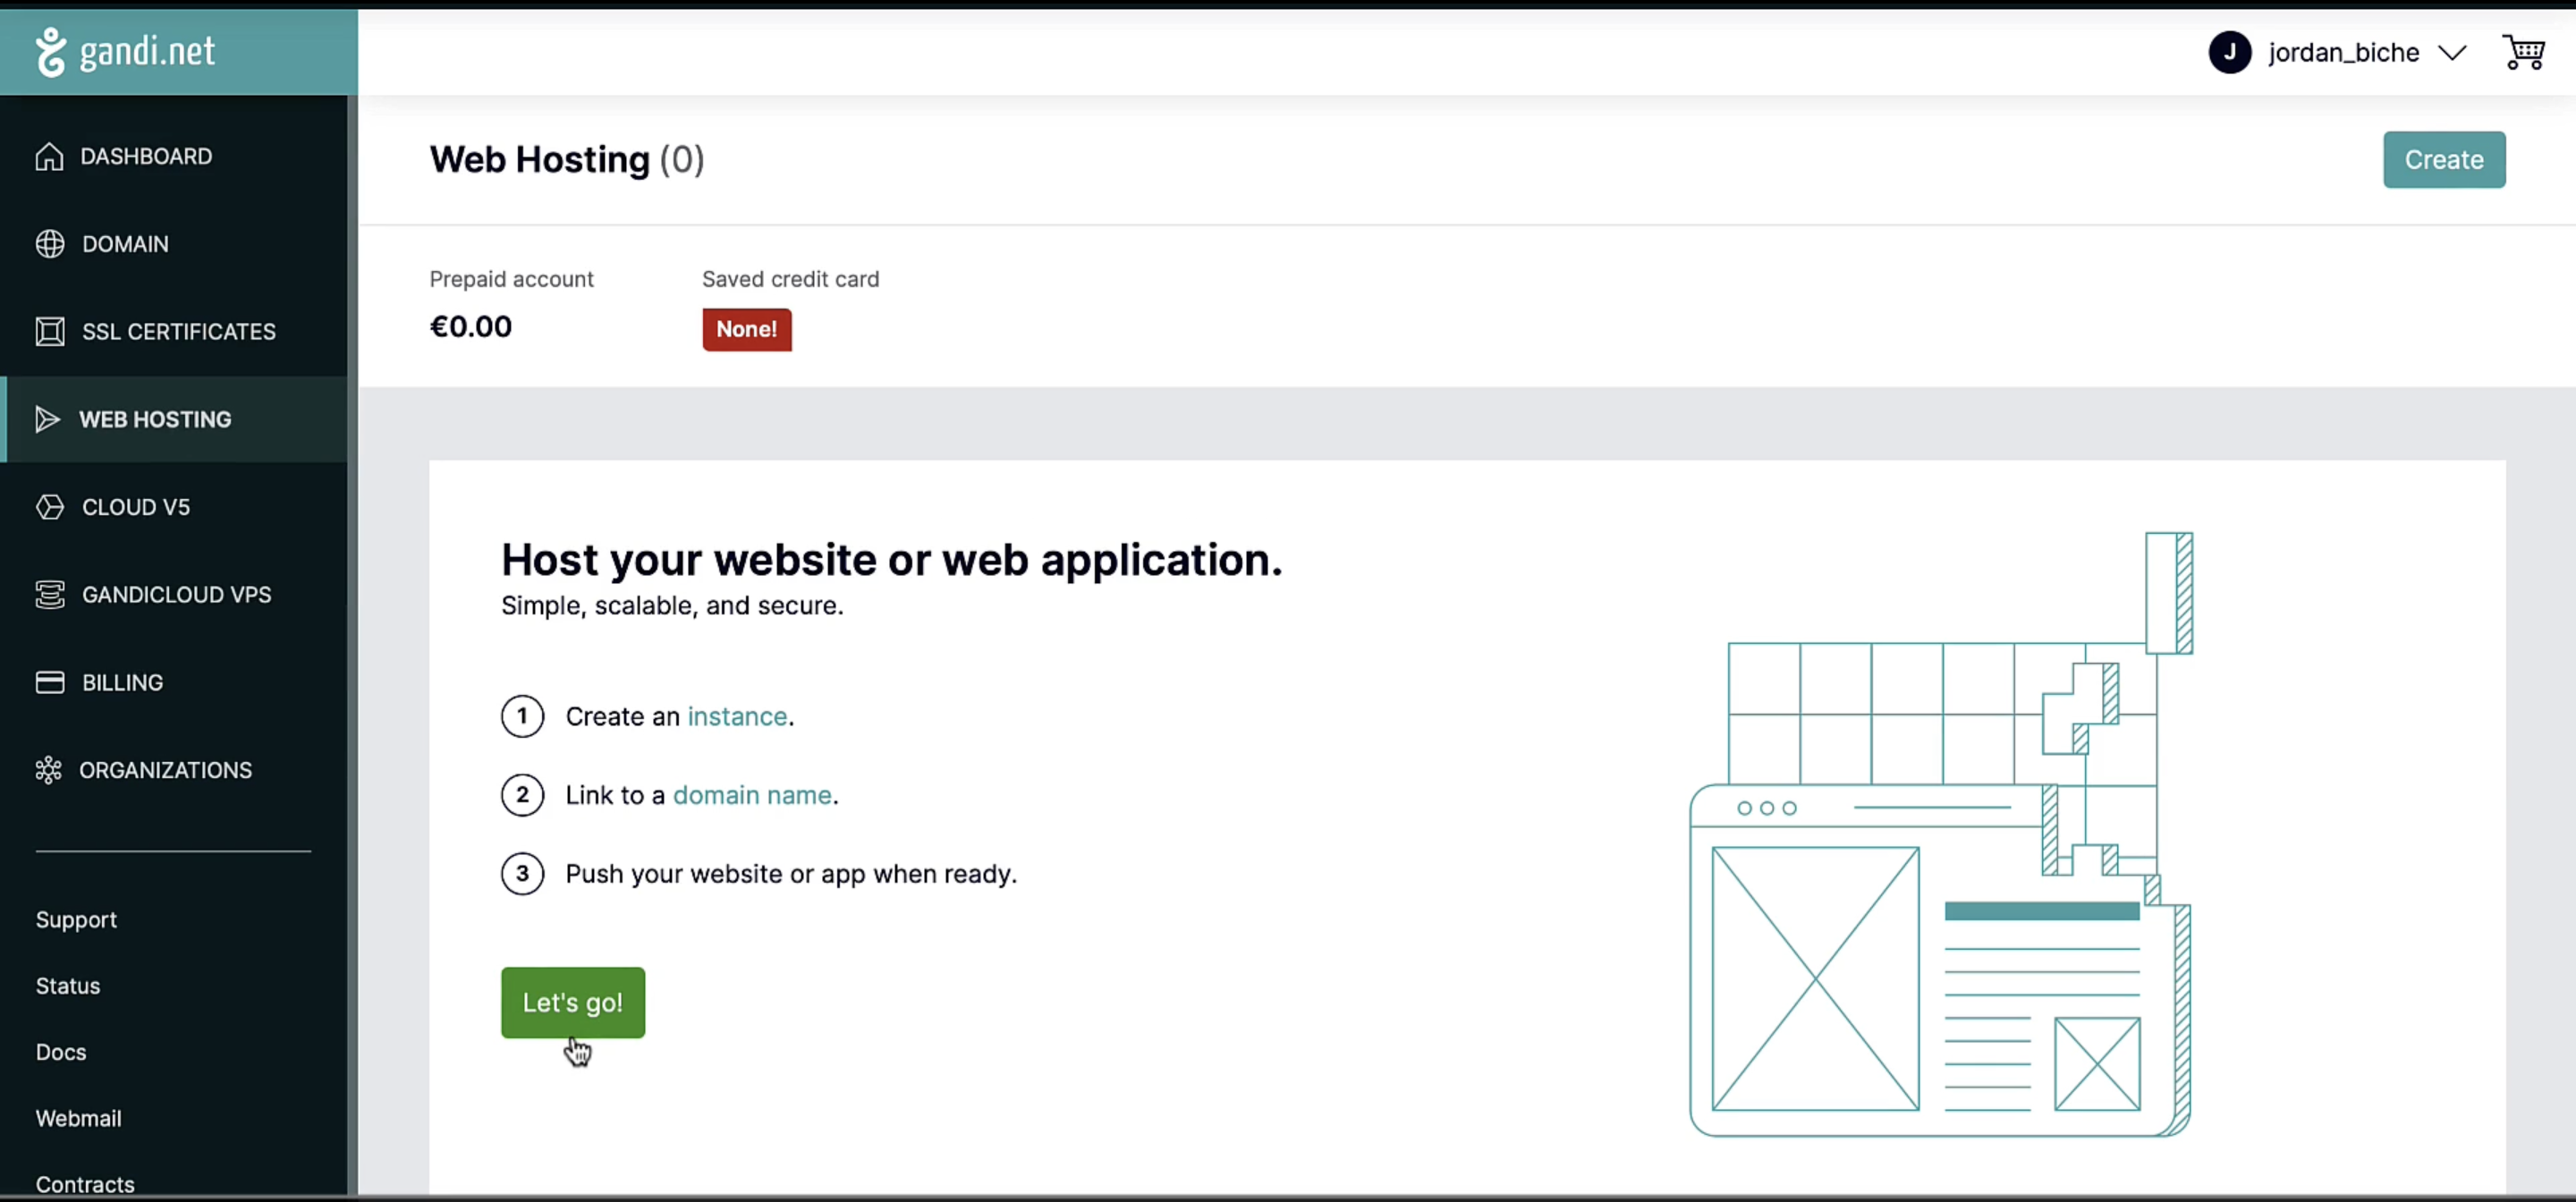Click the sidebar vertical scrollbar
The image size is (2576, 1202).
(352, 645)
